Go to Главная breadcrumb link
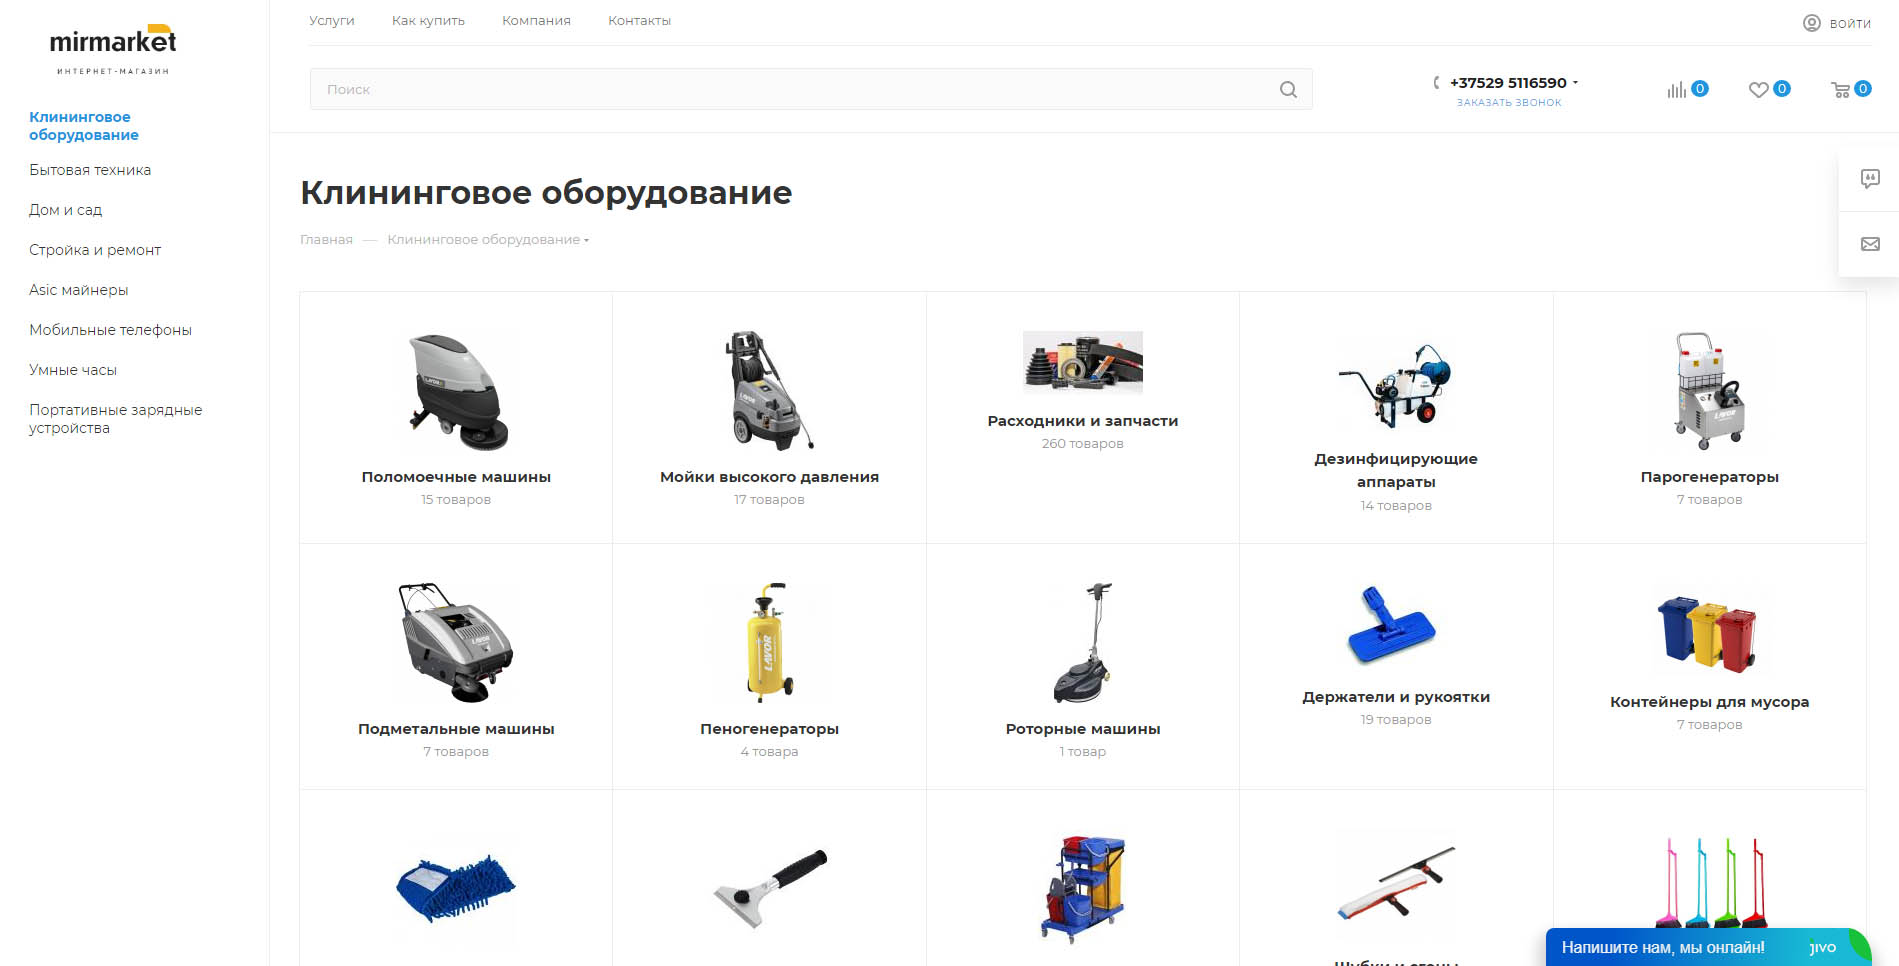The height and width of the screenshot is (966, 1899). point(326,240)
